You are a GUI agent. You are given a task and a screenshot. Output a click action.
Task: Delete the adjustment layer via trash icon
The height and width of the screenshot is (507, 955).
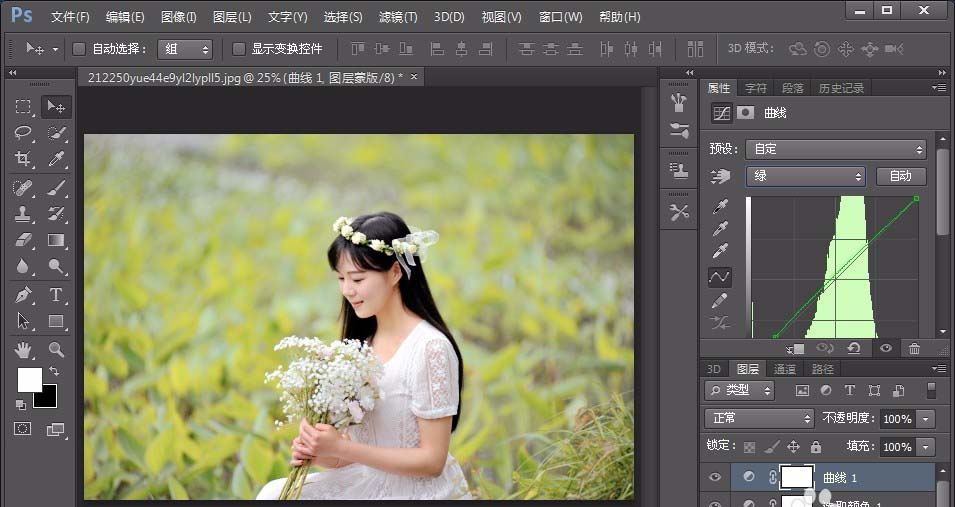(914, 349)
